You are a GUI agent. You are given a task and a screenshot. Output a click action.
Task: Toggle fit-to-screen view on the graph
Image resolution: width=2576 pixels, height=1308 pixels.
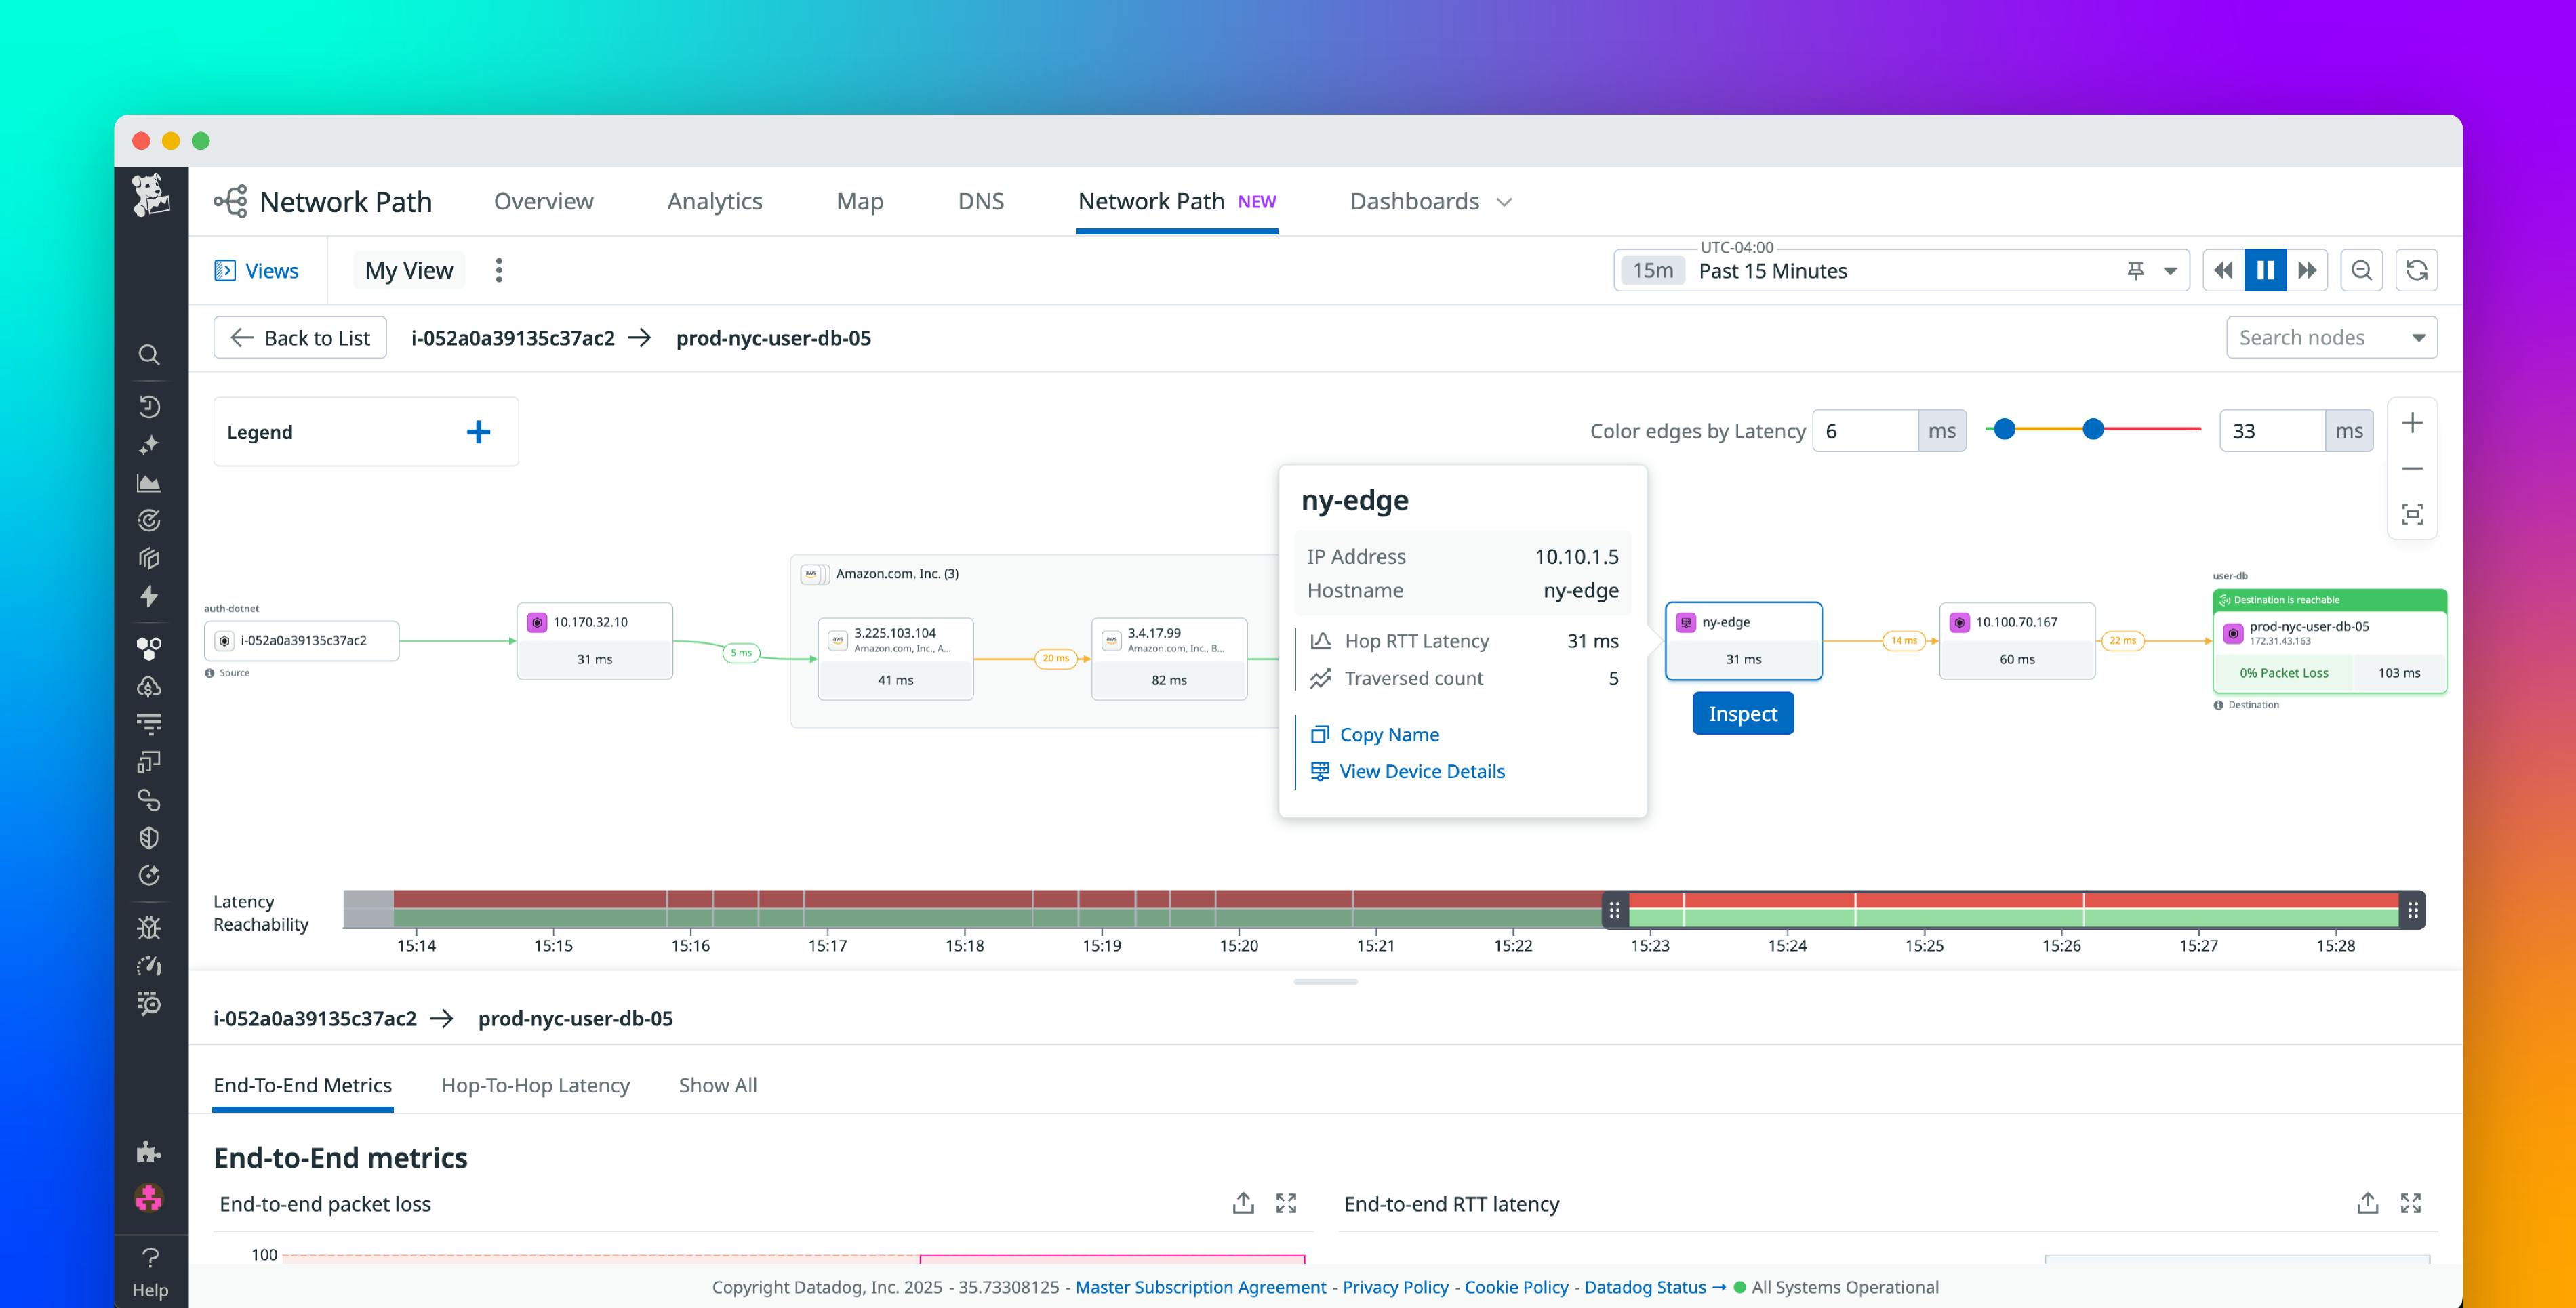coord(2413,514)
